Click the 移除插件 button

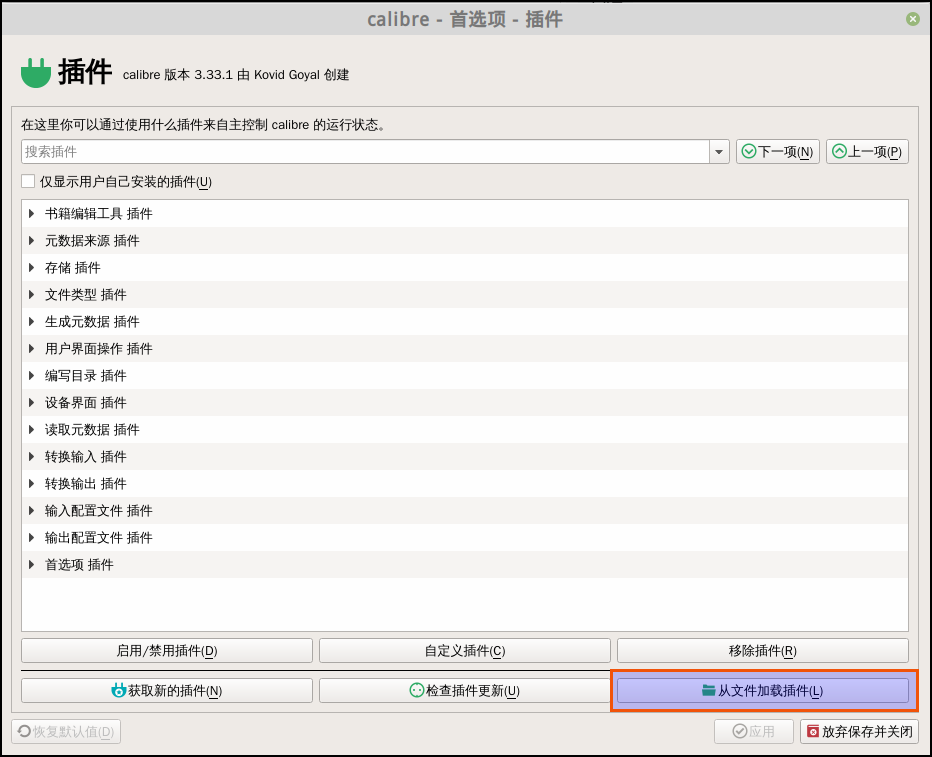click(763, 651)
